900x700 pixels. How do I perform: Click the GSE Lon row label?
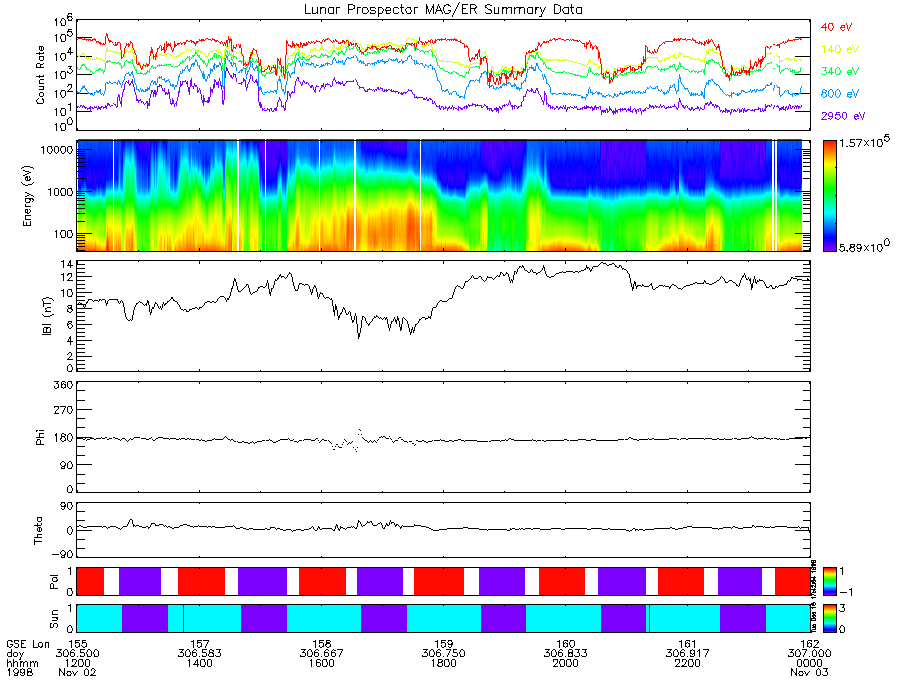pyautogui.click(x=28, y=644)
